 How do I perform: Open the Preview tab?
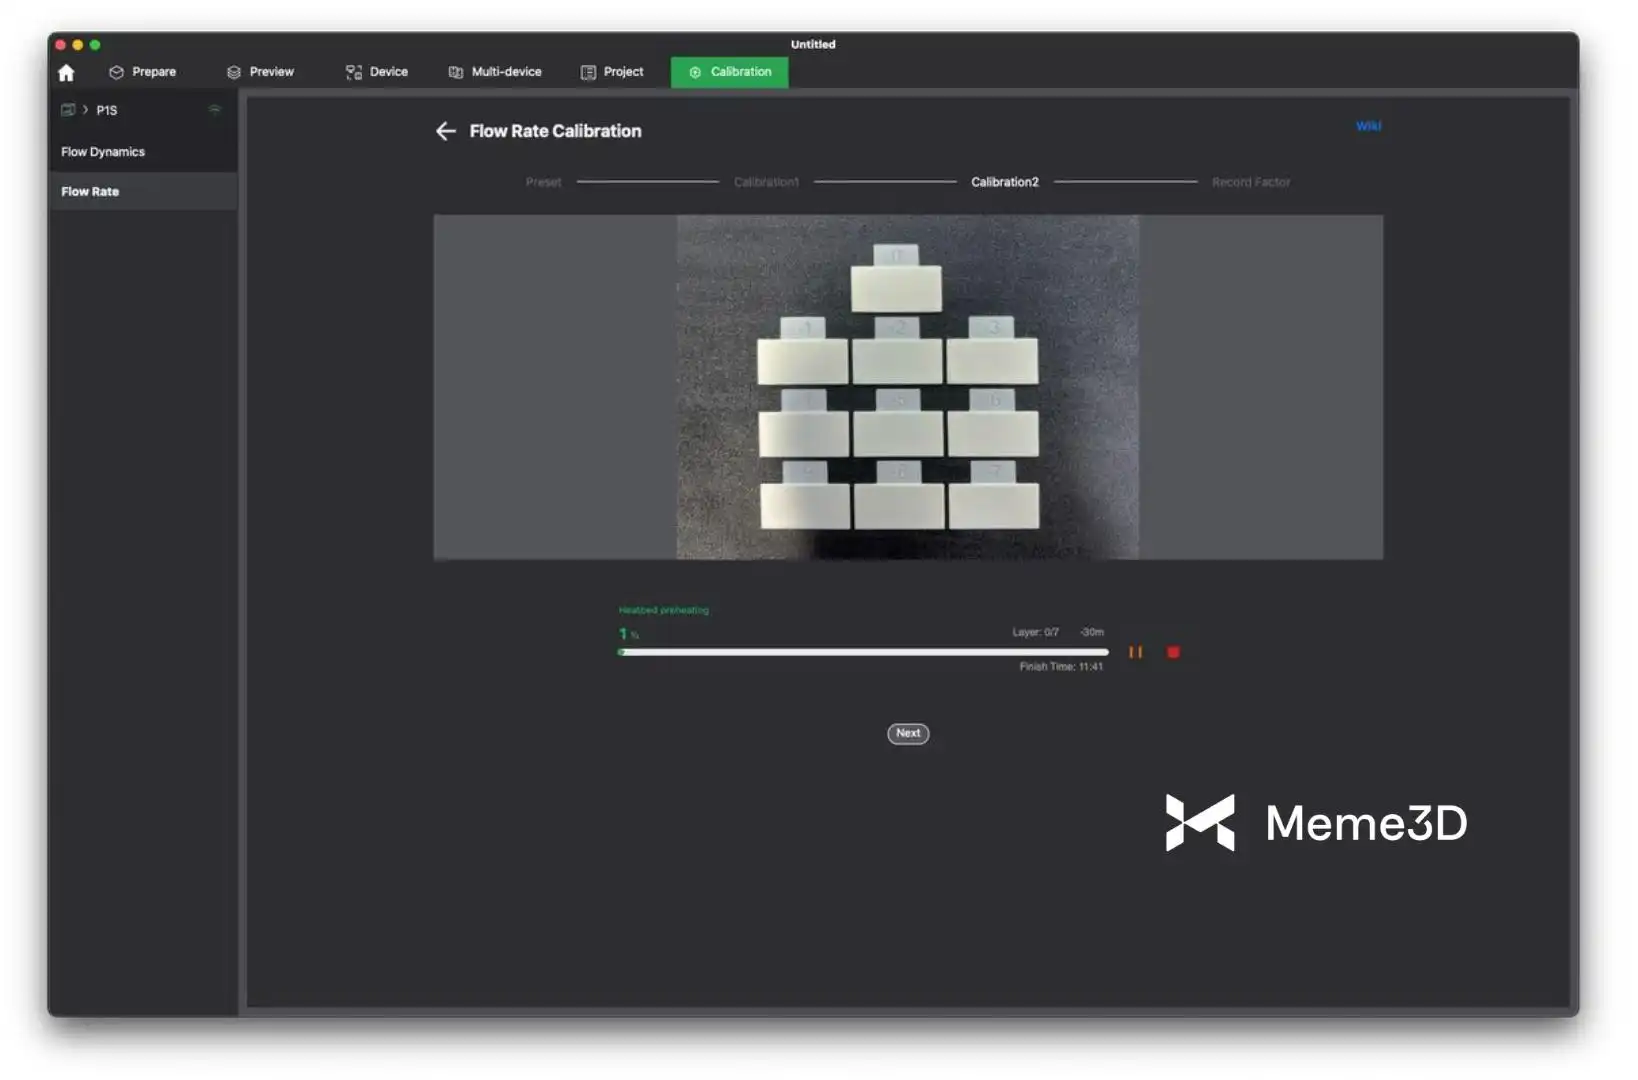click(x=260, y=72)
